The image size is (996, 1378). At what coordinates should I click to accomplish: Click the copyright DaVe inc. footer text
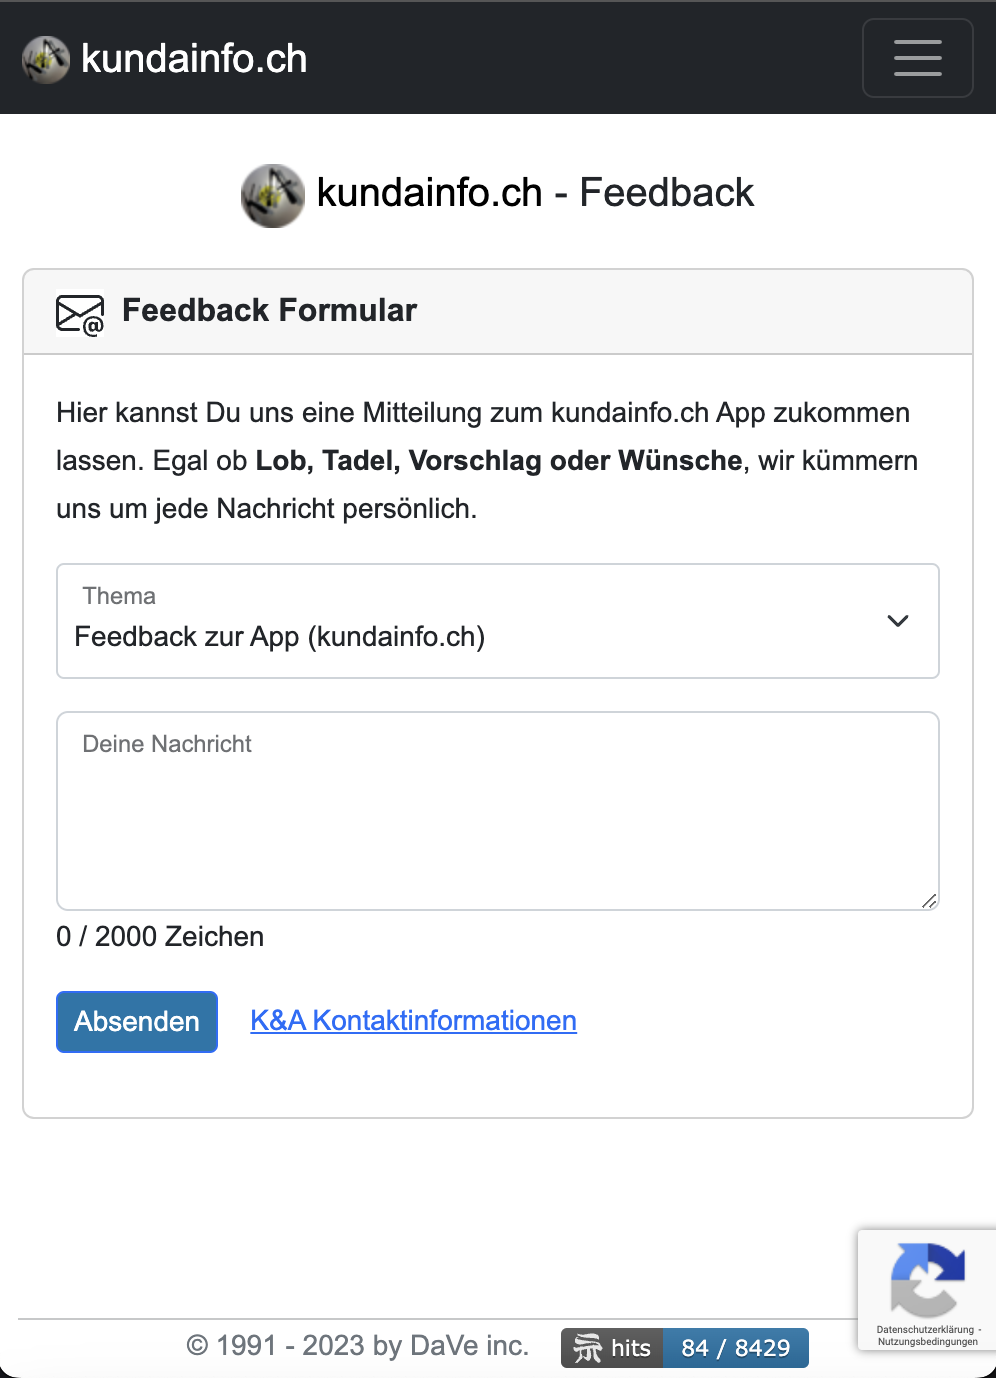point(358,1346)
